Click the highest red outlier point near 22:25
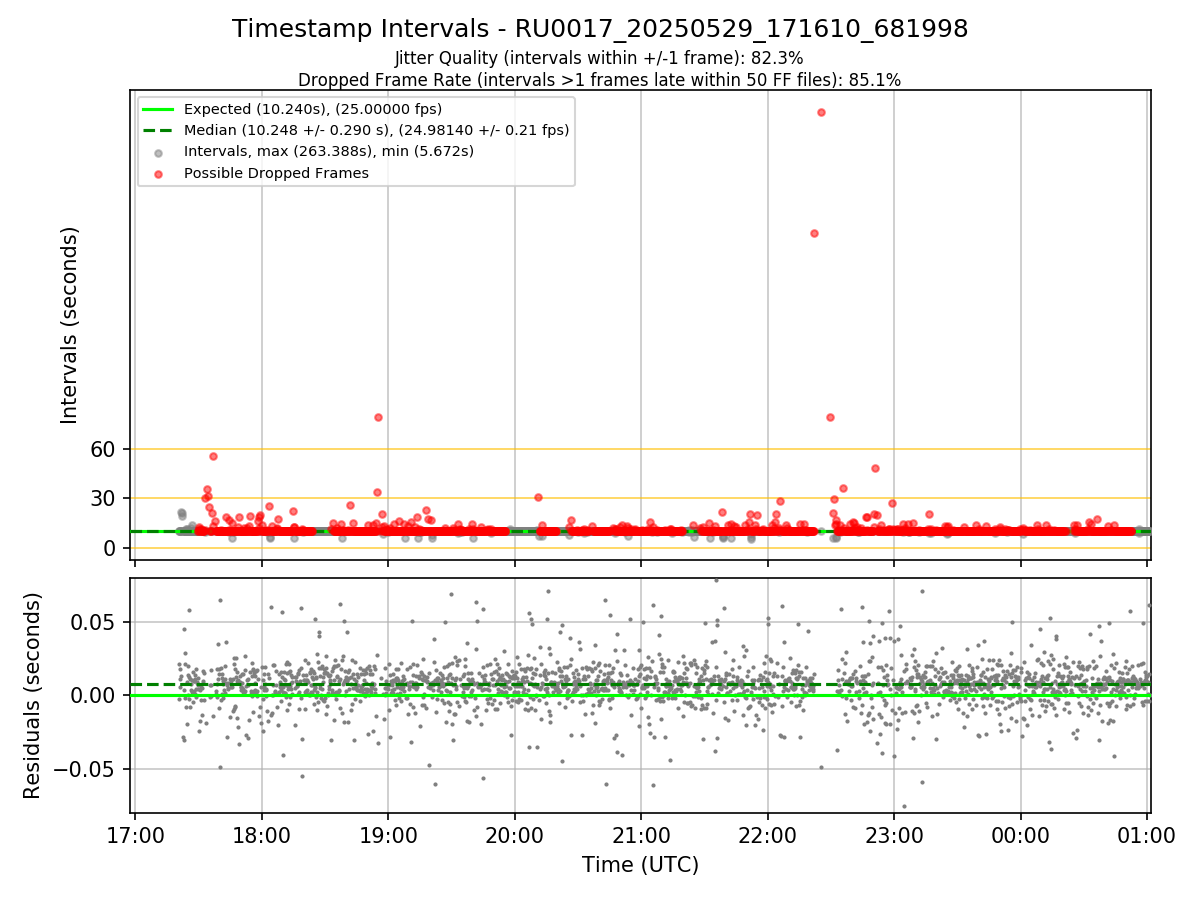 (x=821, y=112)
